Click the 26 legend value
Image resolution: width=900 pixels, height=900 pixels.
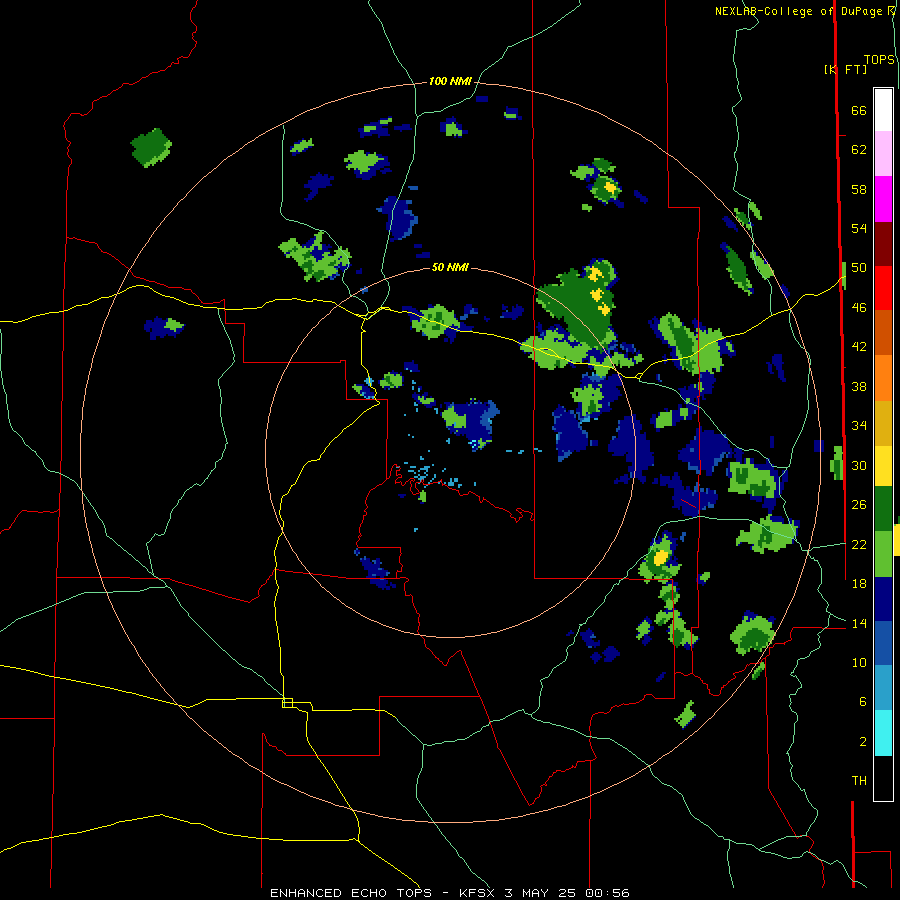(x=859, y=505)
